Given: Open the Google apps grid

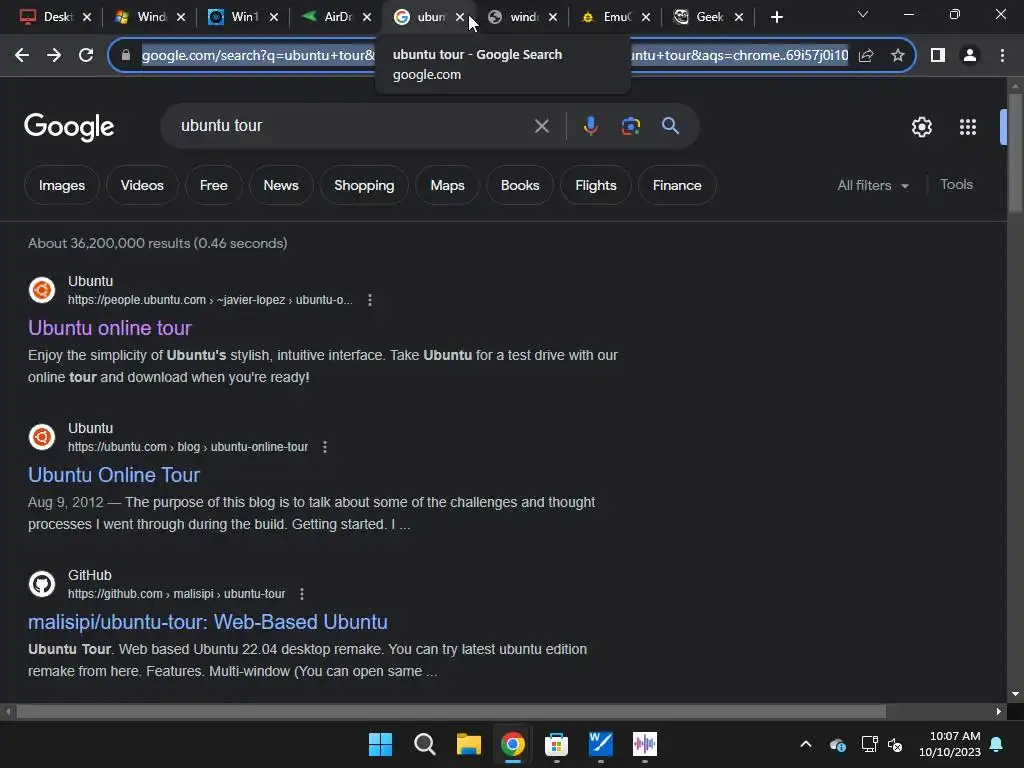Looking at the screenshot, I should tap(968, 127).
